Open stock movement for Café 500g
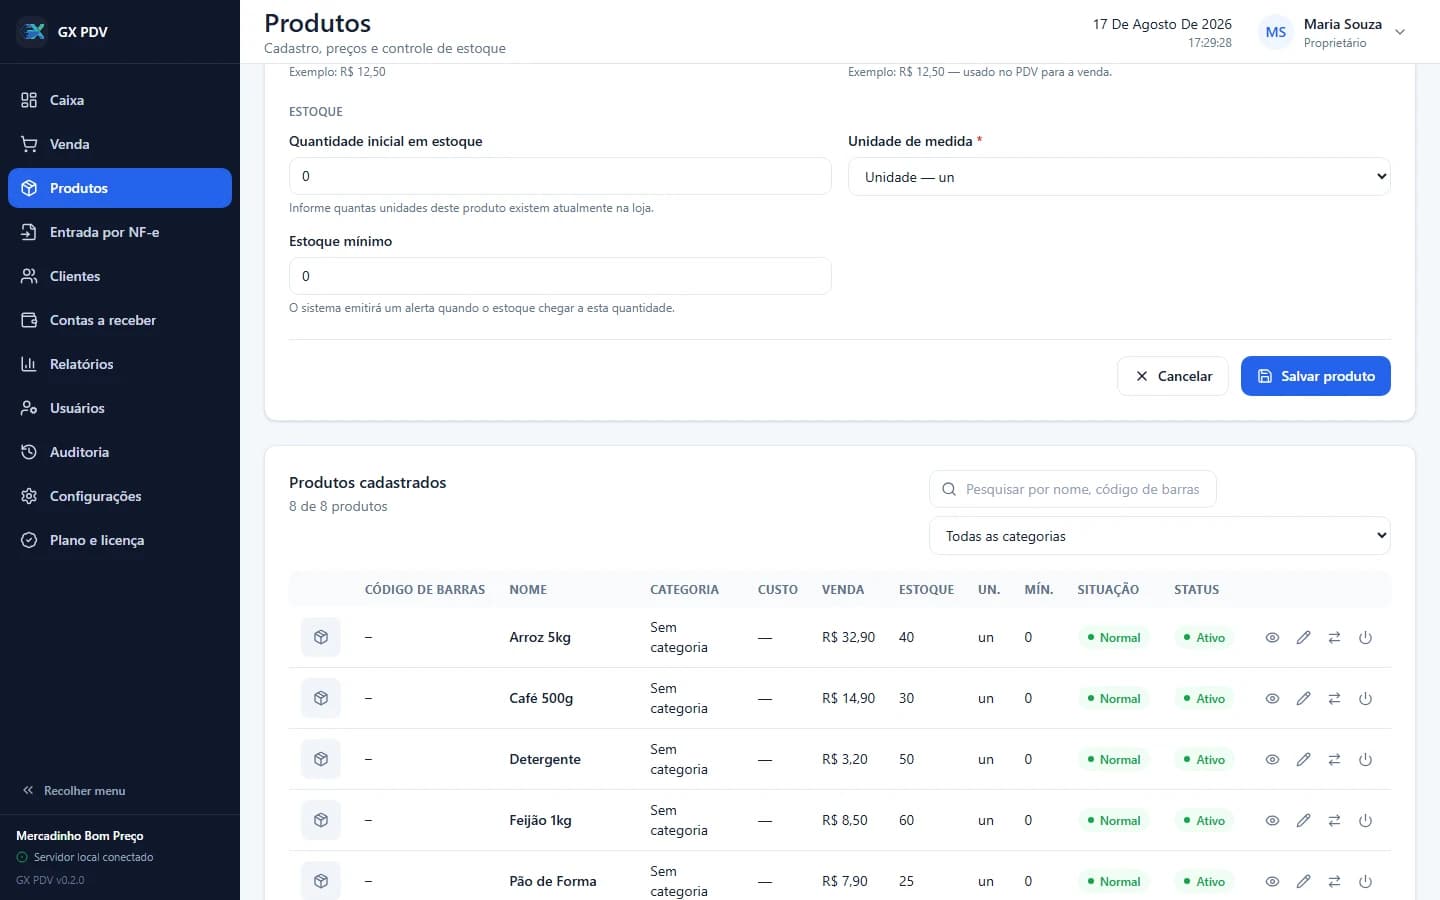The image size is (1440, 900). tap(1334, 699)
